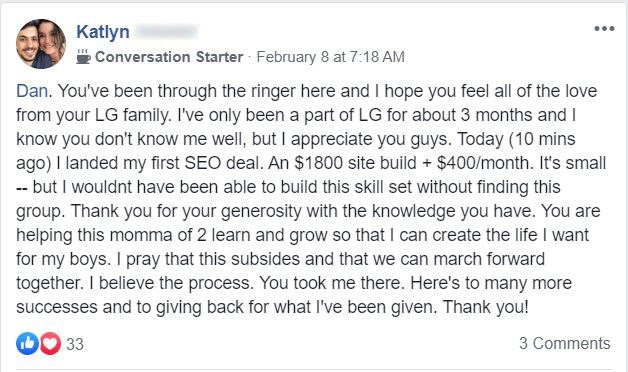Click the coffee cup Conversation Starter badge icon
628x372 pixels.
83,56
